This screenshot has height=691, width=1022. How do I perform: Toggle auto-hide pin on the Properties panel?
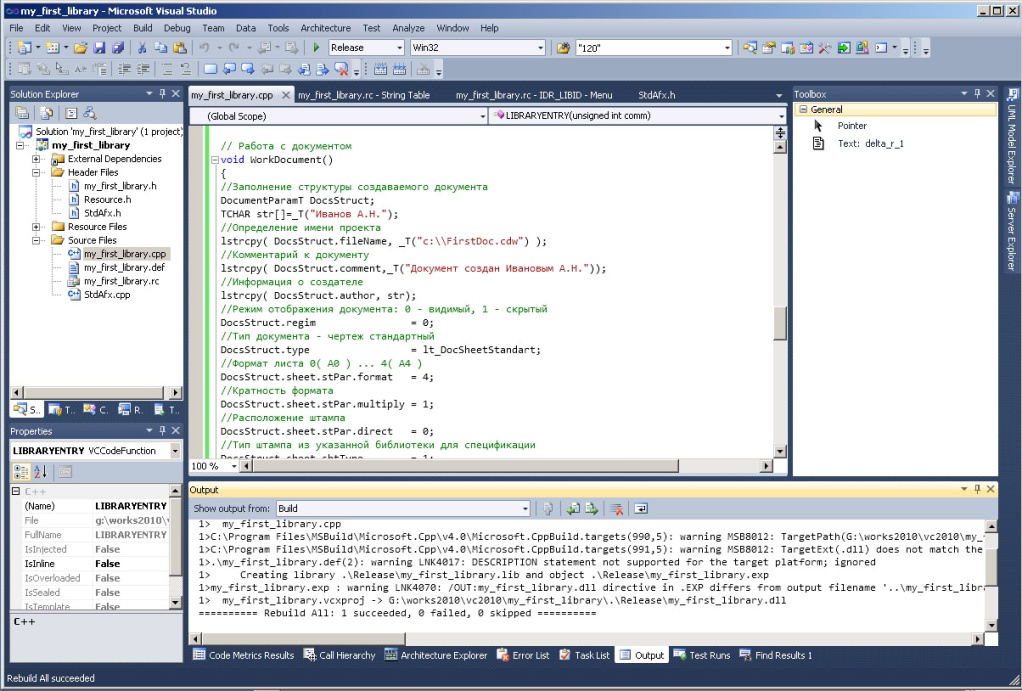click(x=162, y=431)
